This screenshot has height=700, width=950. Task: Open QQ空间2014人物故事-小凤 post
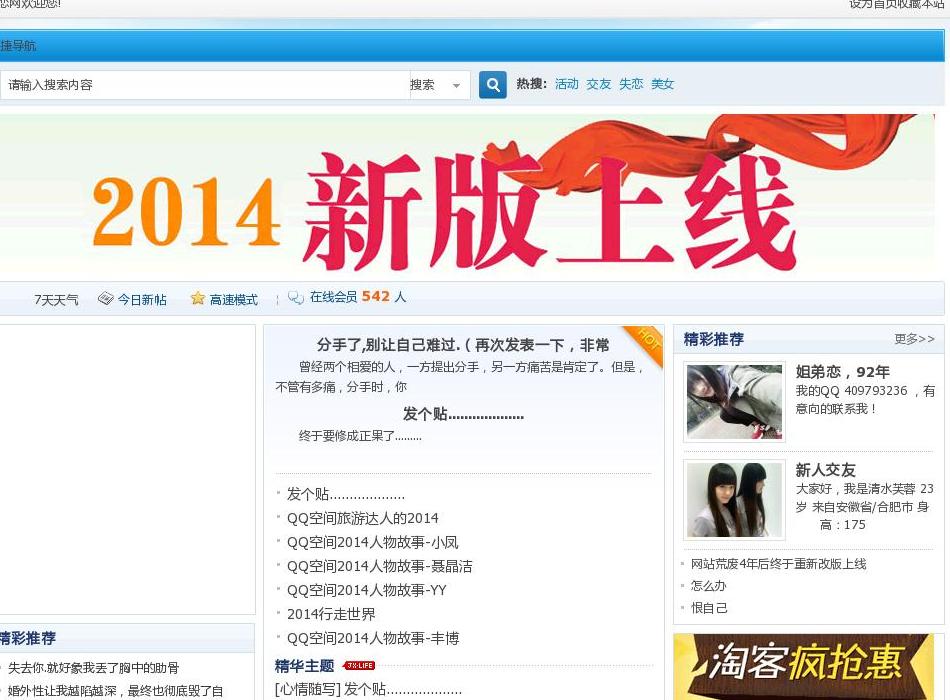point(373,542)
